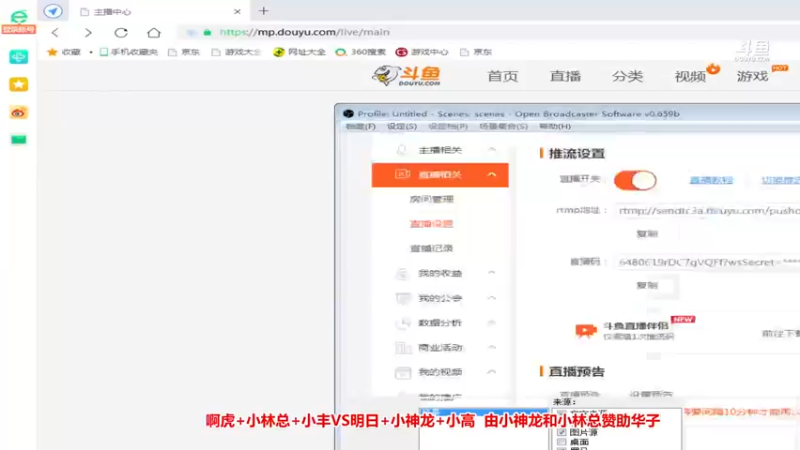This screenshot has height=450, width=800.
Task: Open 视频 in the Douyu navigation
Action: tap(690, 76)
